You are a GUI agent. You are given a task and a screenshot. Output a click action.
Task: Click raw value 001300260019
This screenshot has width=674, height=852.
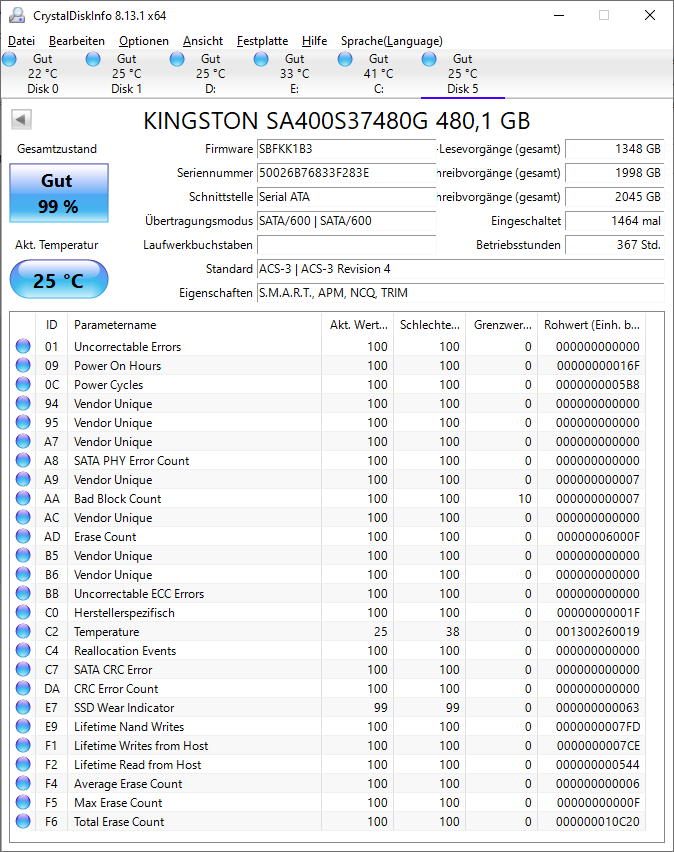point(597,631)
